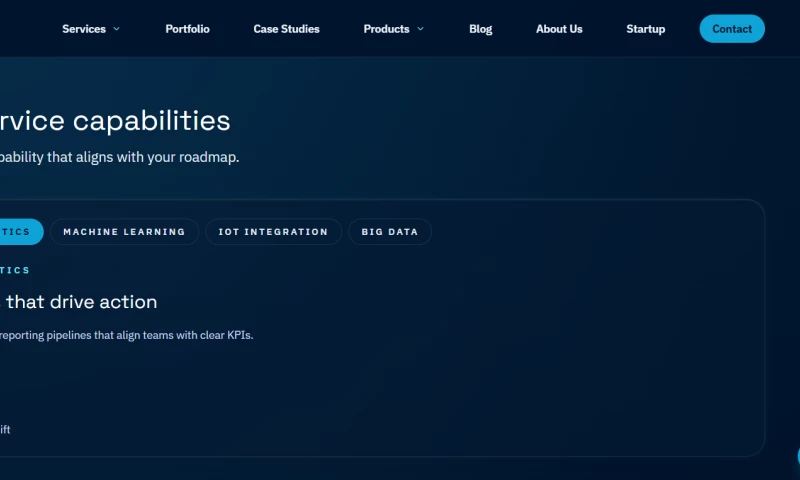The width and height of the screenshot is (800, 480).
Task: Navigate to the Startup page
Action: pos(645,29)
